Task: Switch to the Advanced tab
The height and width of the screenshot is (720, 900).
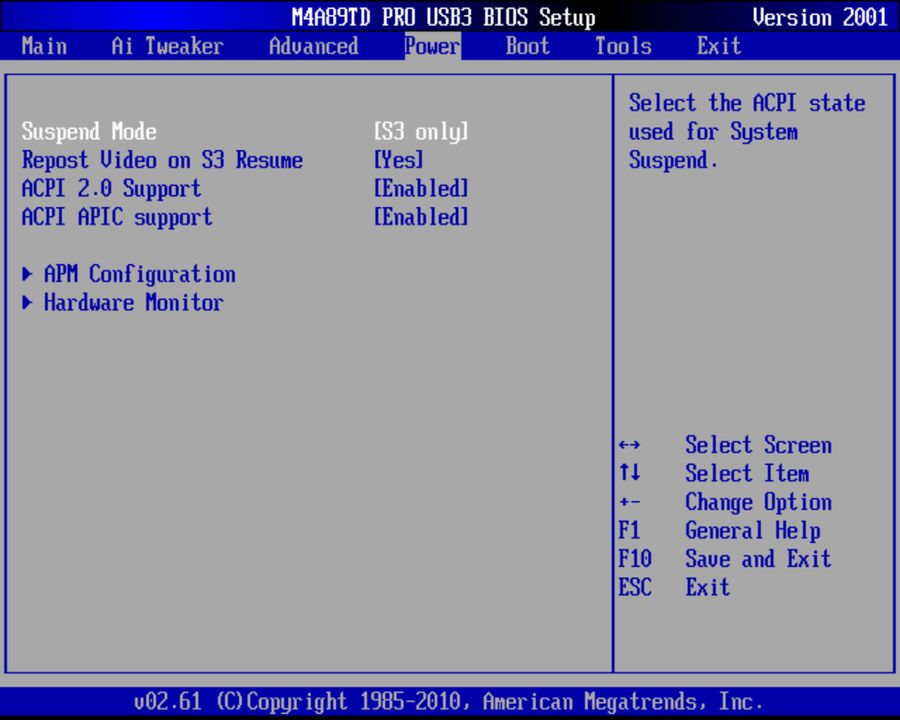Action: click(x=312, y=46)
